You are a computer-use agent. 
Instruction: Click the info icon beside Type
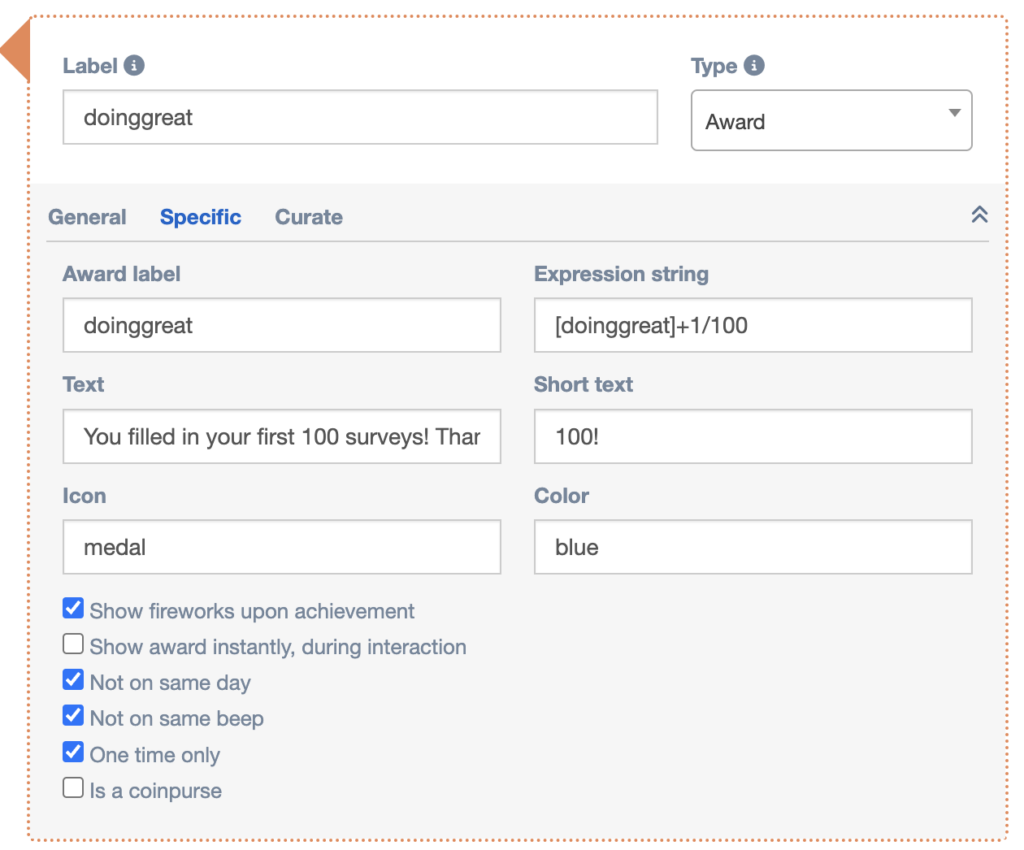click(x=754, y=66)
